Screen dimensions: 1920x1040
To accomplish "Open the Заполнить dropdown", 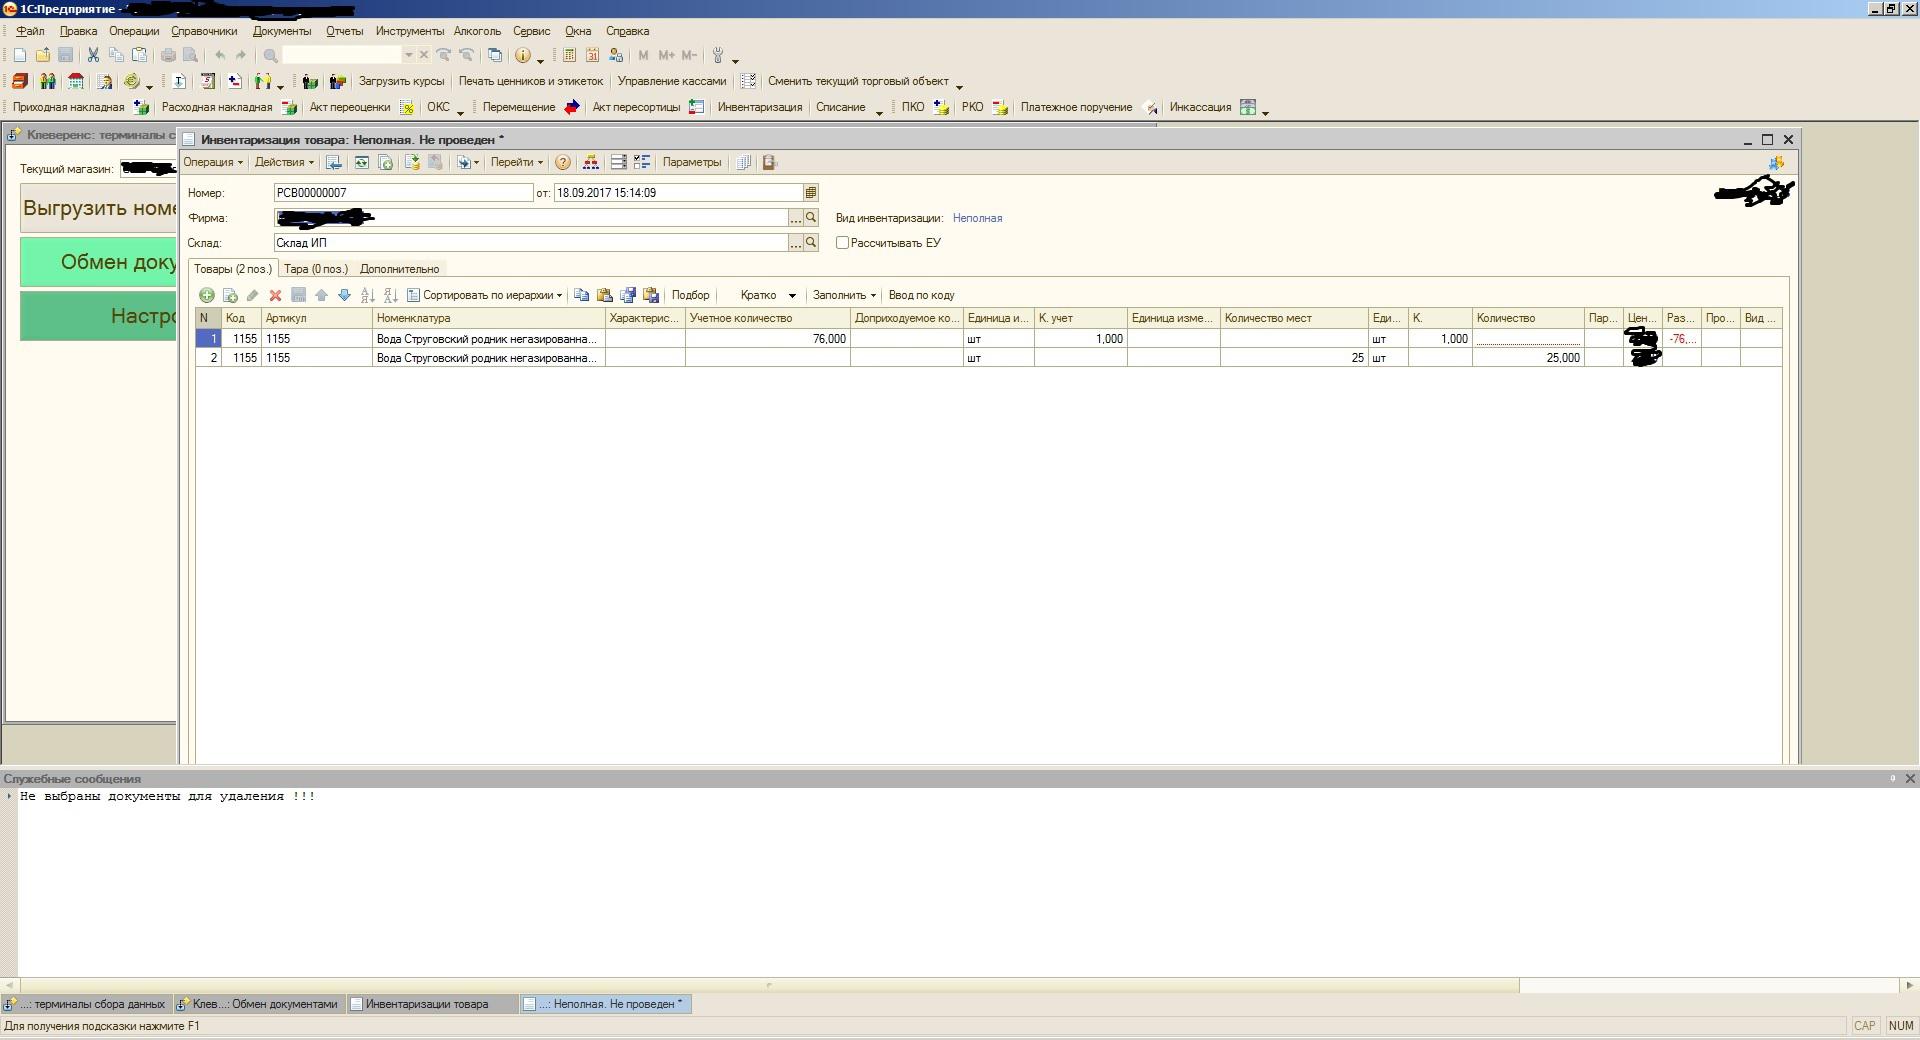I will point(844,295).
